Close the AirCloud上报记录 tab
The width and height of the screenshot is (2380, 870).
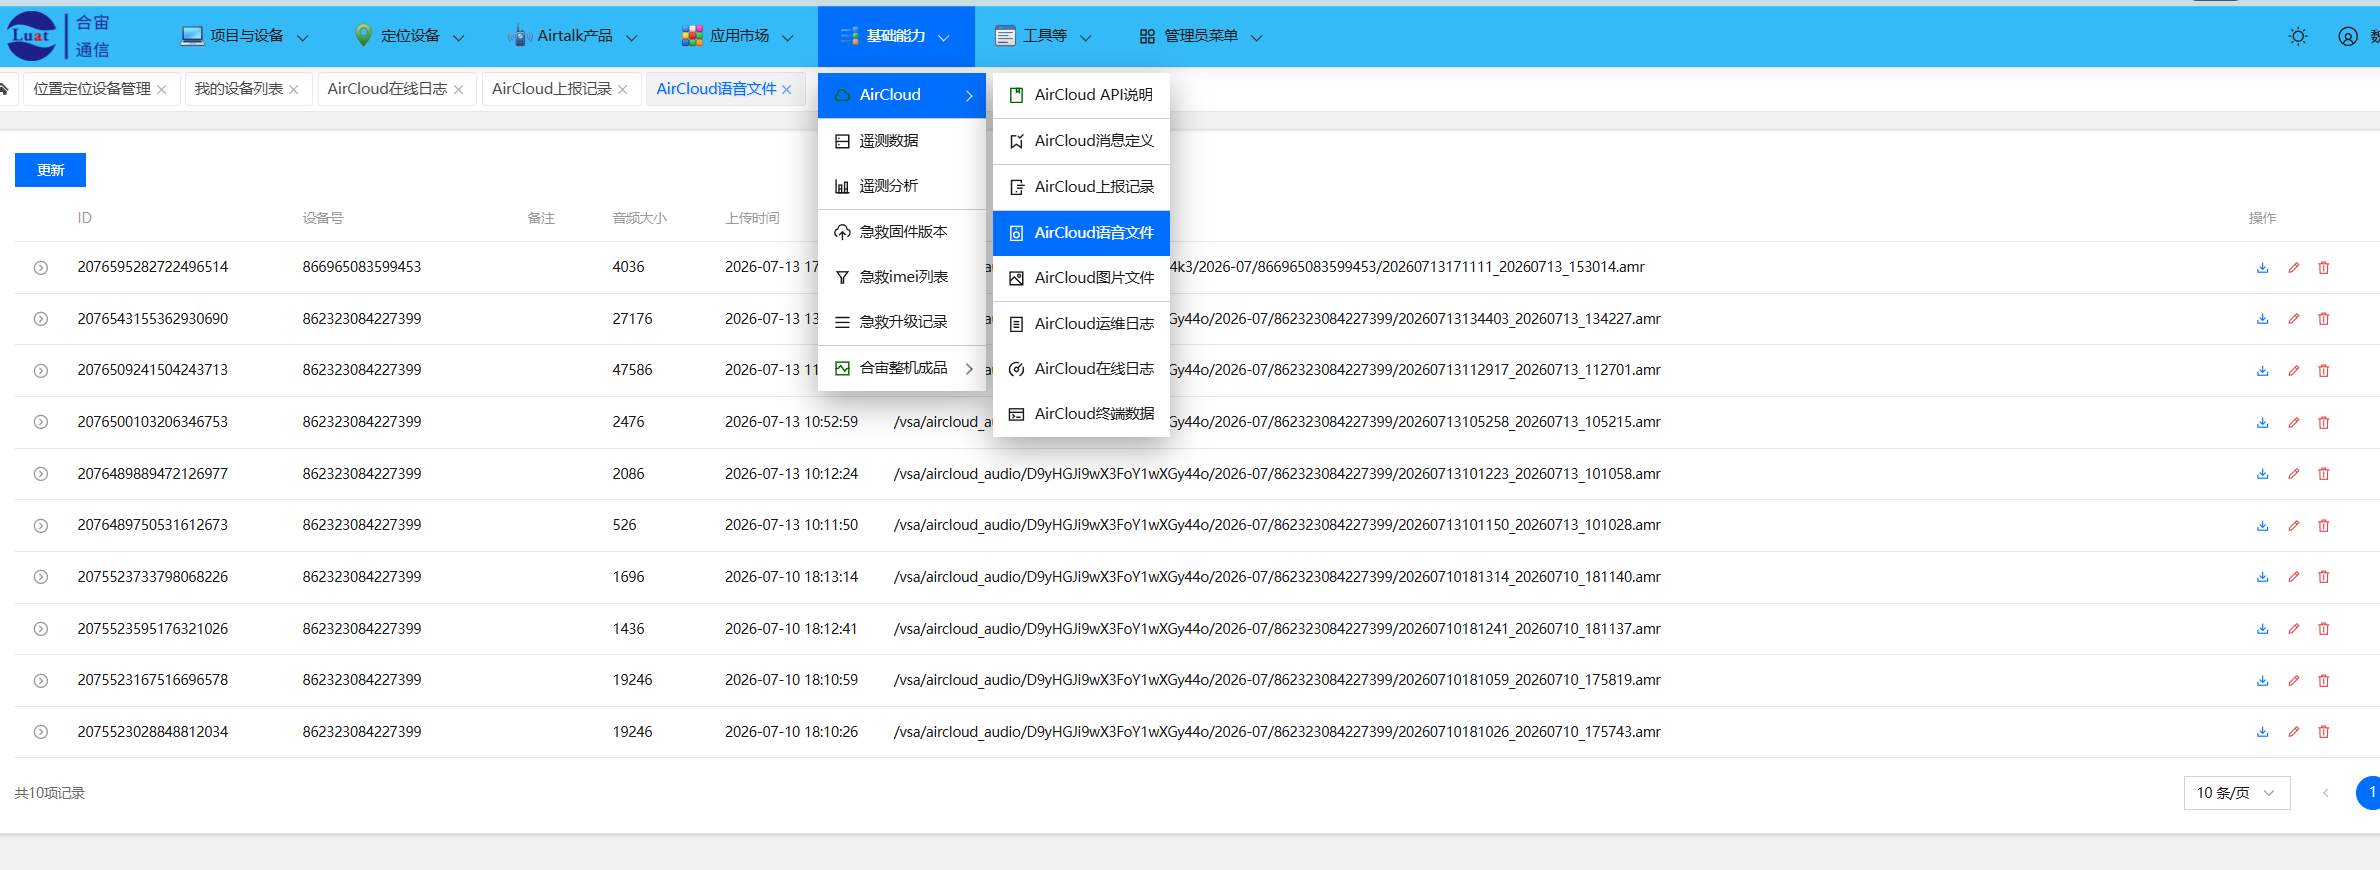623,90
